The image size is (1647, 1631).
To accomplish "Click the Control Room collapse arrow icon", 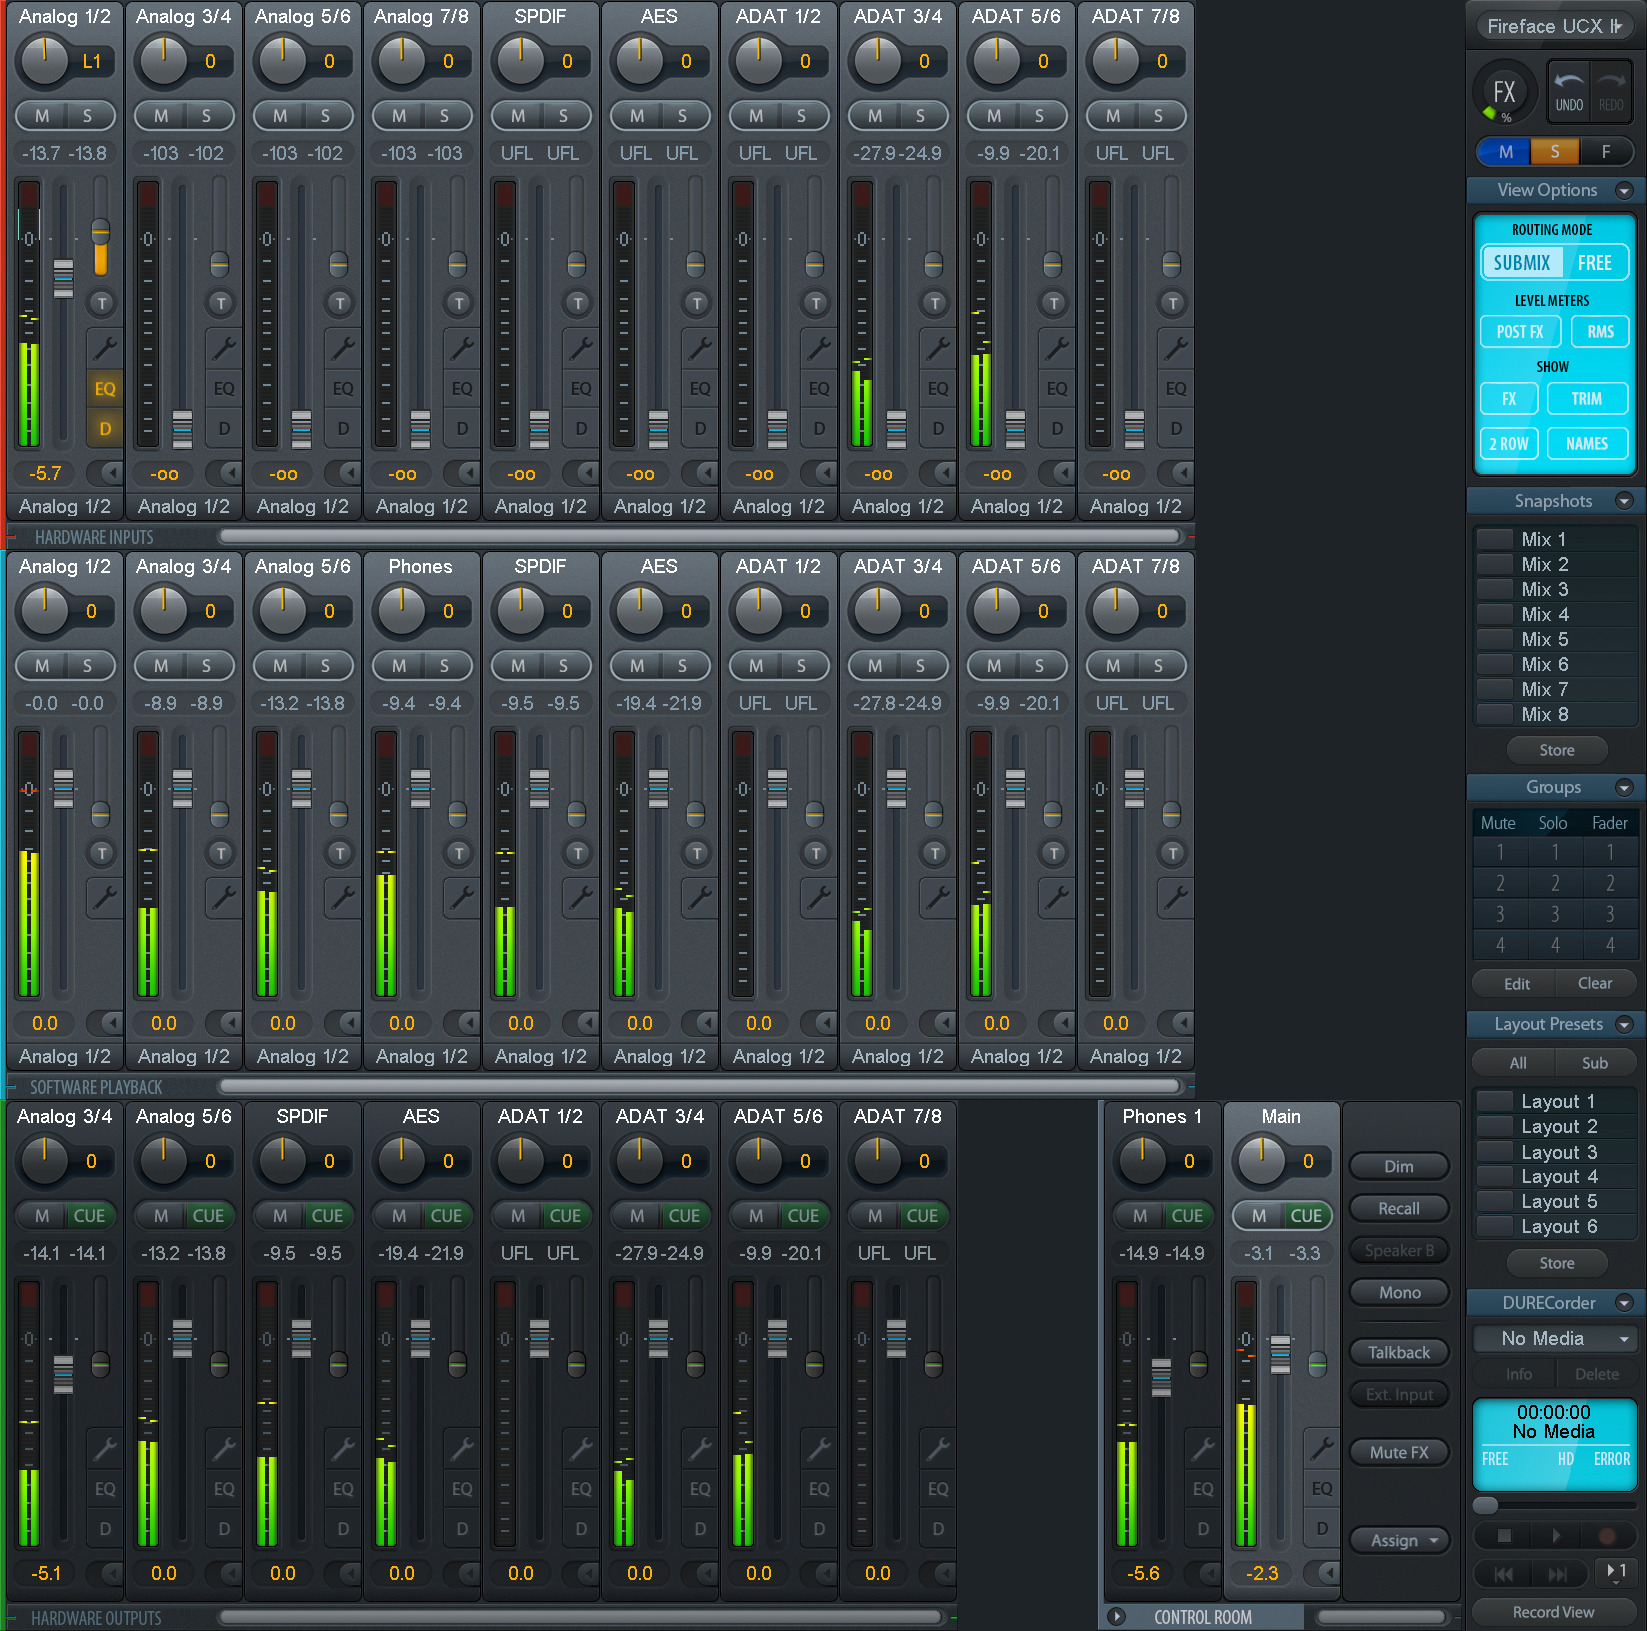I will click(x=1117, y=1617).
